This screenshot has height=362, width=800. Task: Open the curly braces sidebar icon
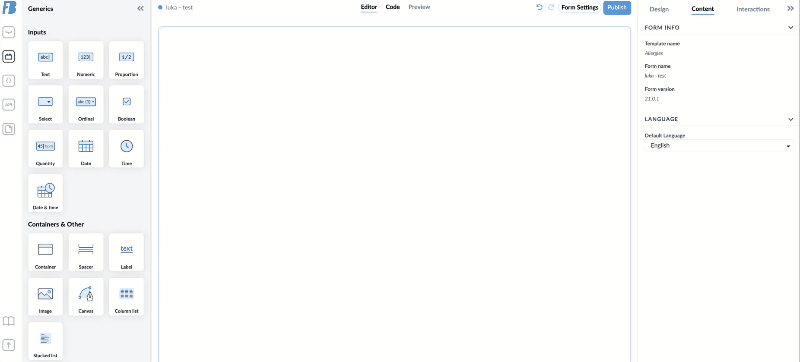pyautogui.click(x=9, y=81)
